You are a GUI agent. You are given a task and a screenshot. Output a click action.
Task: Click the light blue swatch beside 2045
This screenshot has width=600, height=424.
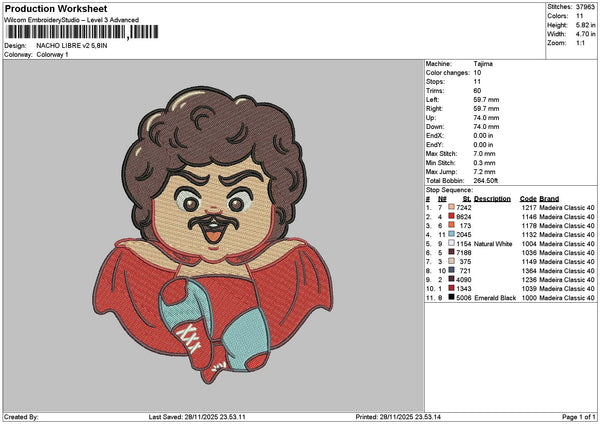pos(452,235)
